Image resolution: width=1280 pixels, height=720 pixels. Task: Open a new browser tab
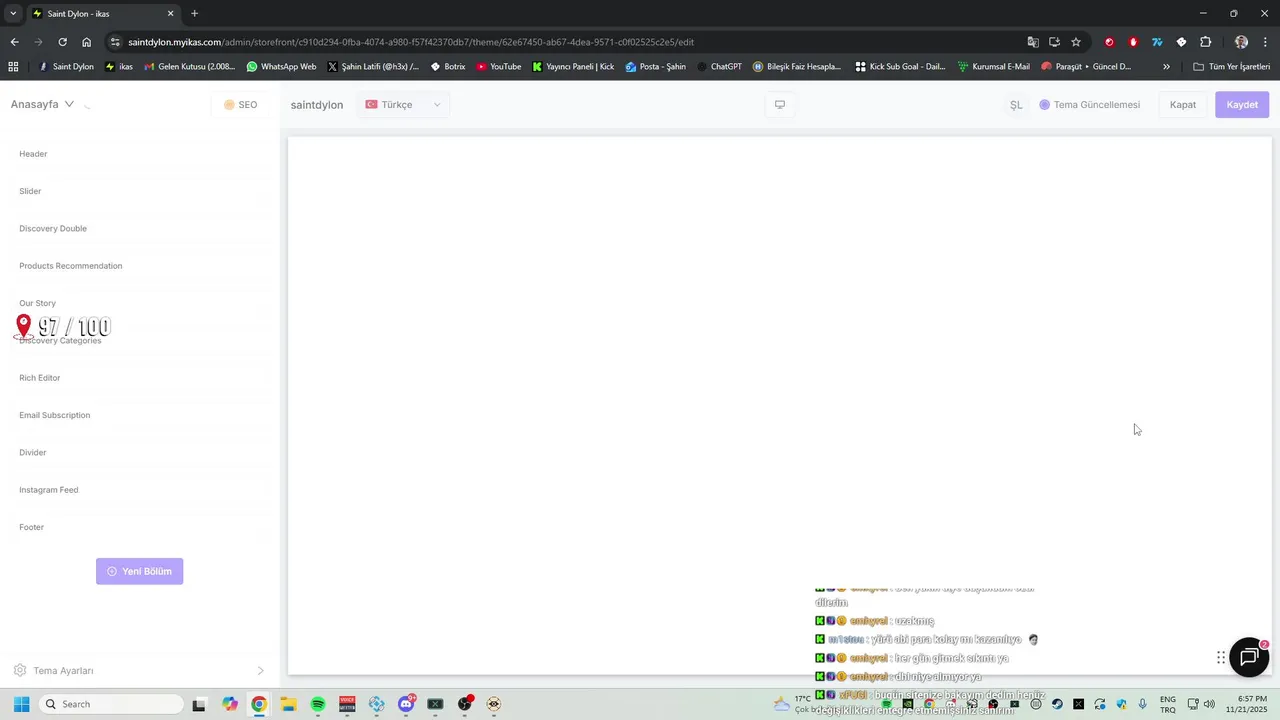pyautogui.click(x=194, y=14)
